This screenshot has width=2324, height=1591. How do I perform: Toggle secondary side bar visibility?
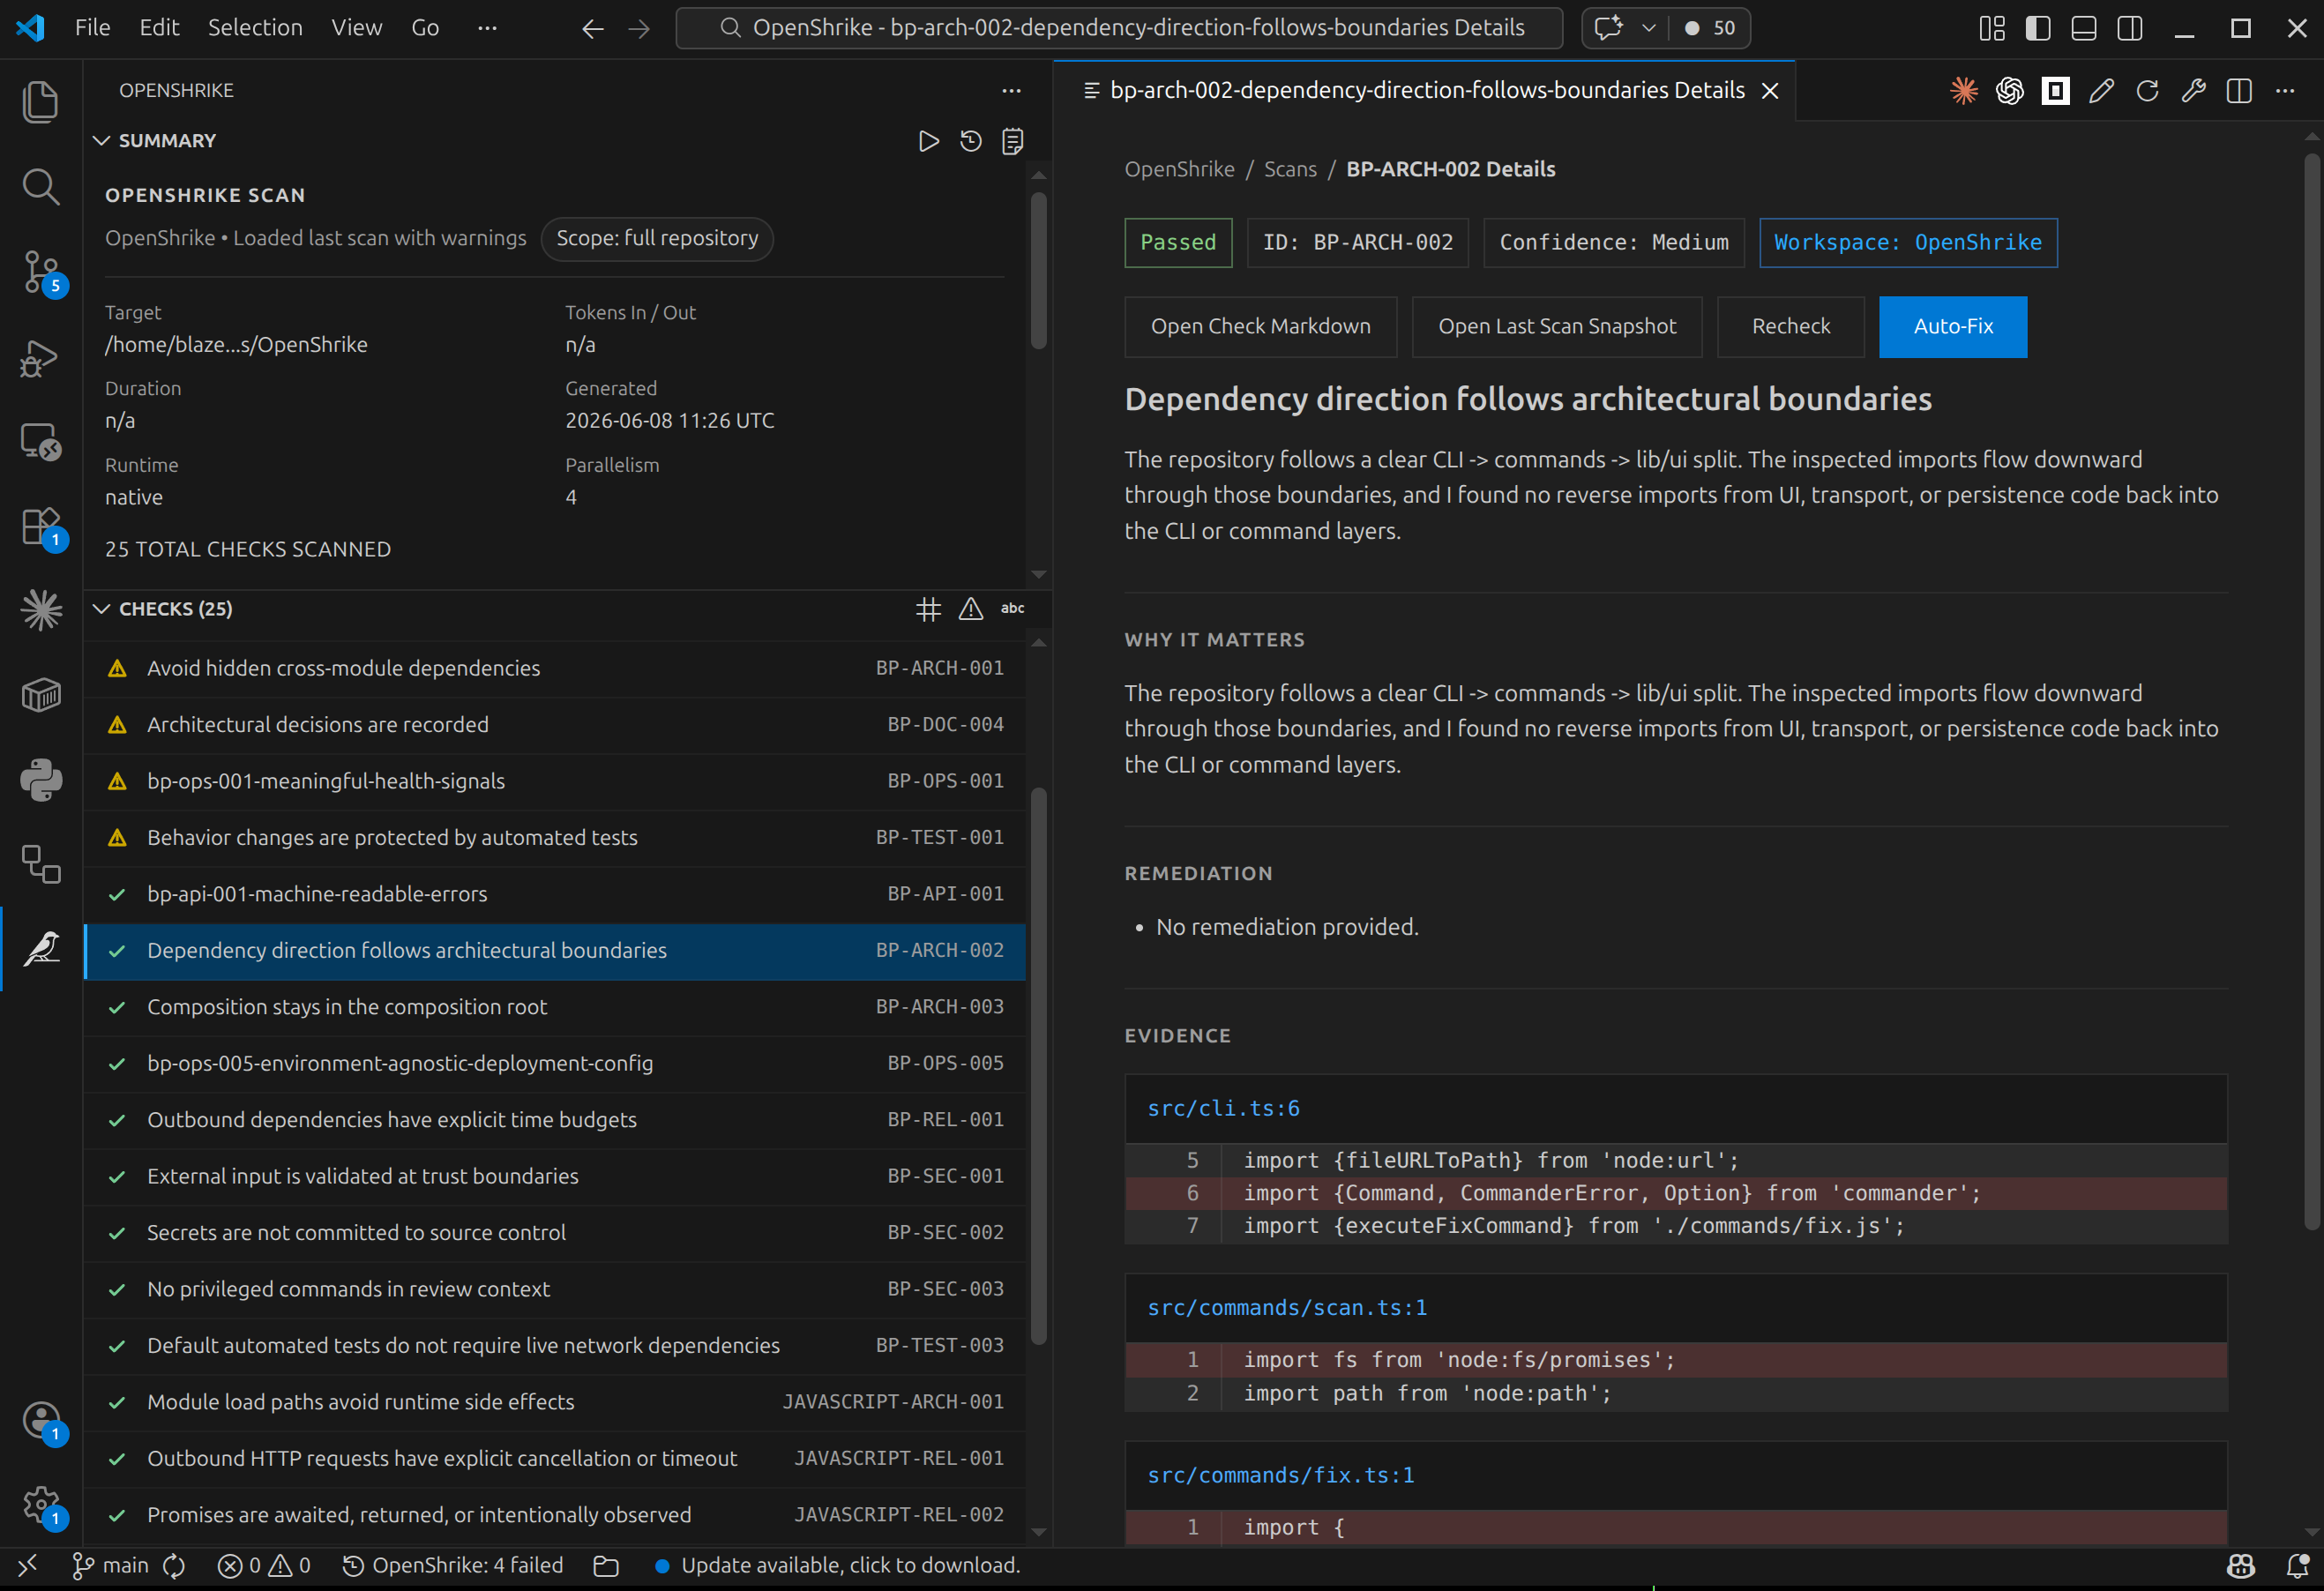[x=2129, y=28]
